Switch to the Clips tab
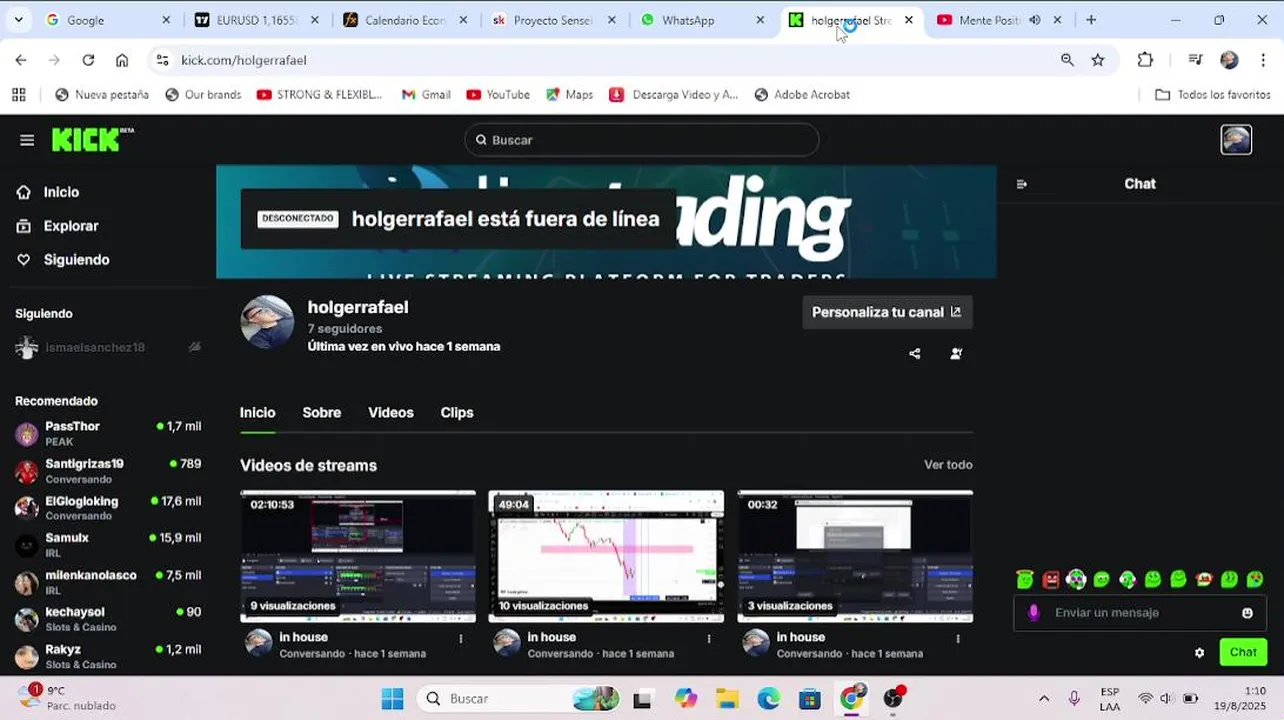Image resolution: width=1284 pixels, height=720 pixels. pyautogui.click(x=457, y=413)
